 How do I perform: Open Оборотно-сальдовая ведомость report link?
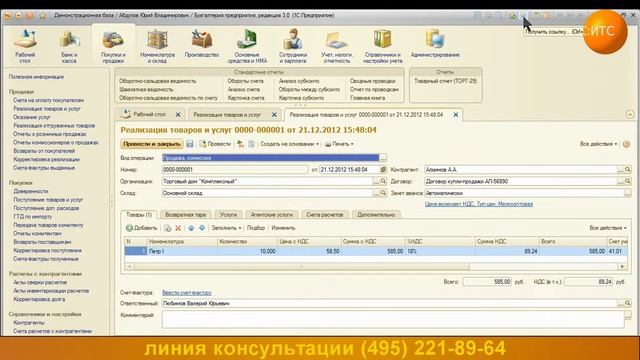[x=158, y=81]
